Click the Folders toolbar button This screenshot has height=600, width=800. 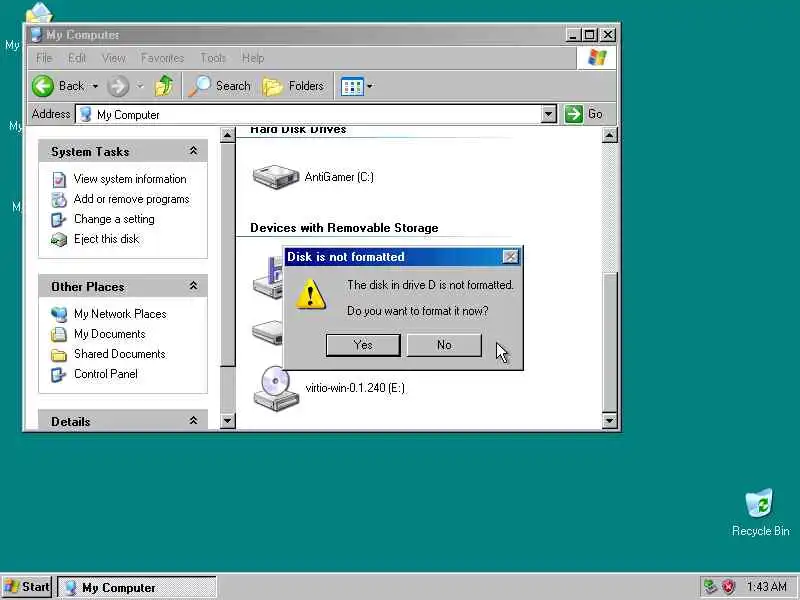(293, 86)
